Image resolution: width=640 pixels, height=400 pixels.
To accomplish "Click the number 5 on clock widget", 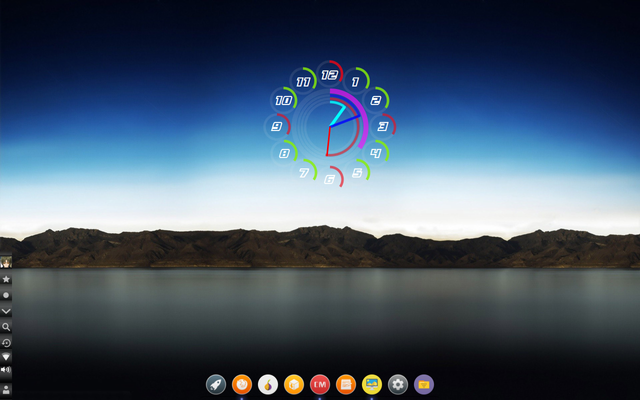I will (357, 173).
